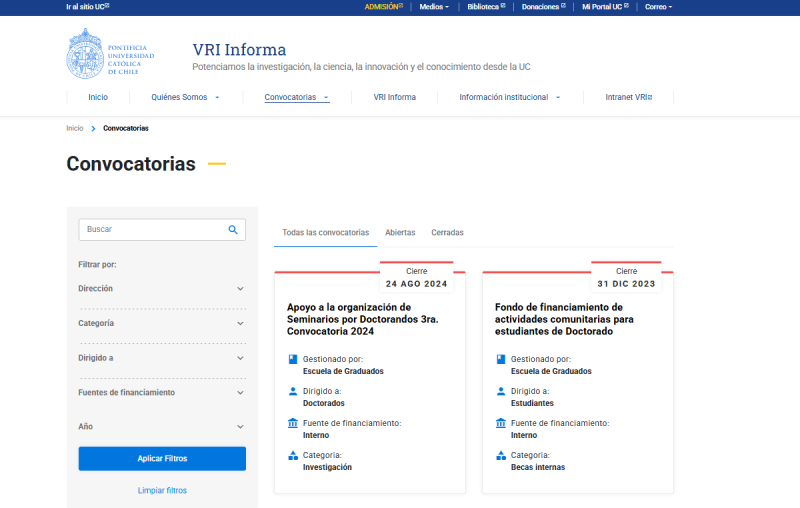The height and width of the screenshot is (508, 800).
Task: Open the Información institucional dropdown
Action: pyautogui.click(x=509, y=97)
